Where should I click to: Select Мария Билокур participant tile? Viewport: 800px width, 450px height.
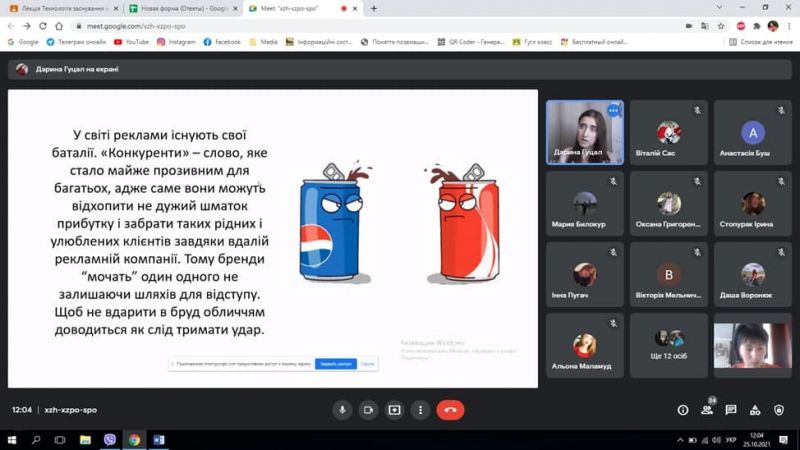(x=585, y=204)
